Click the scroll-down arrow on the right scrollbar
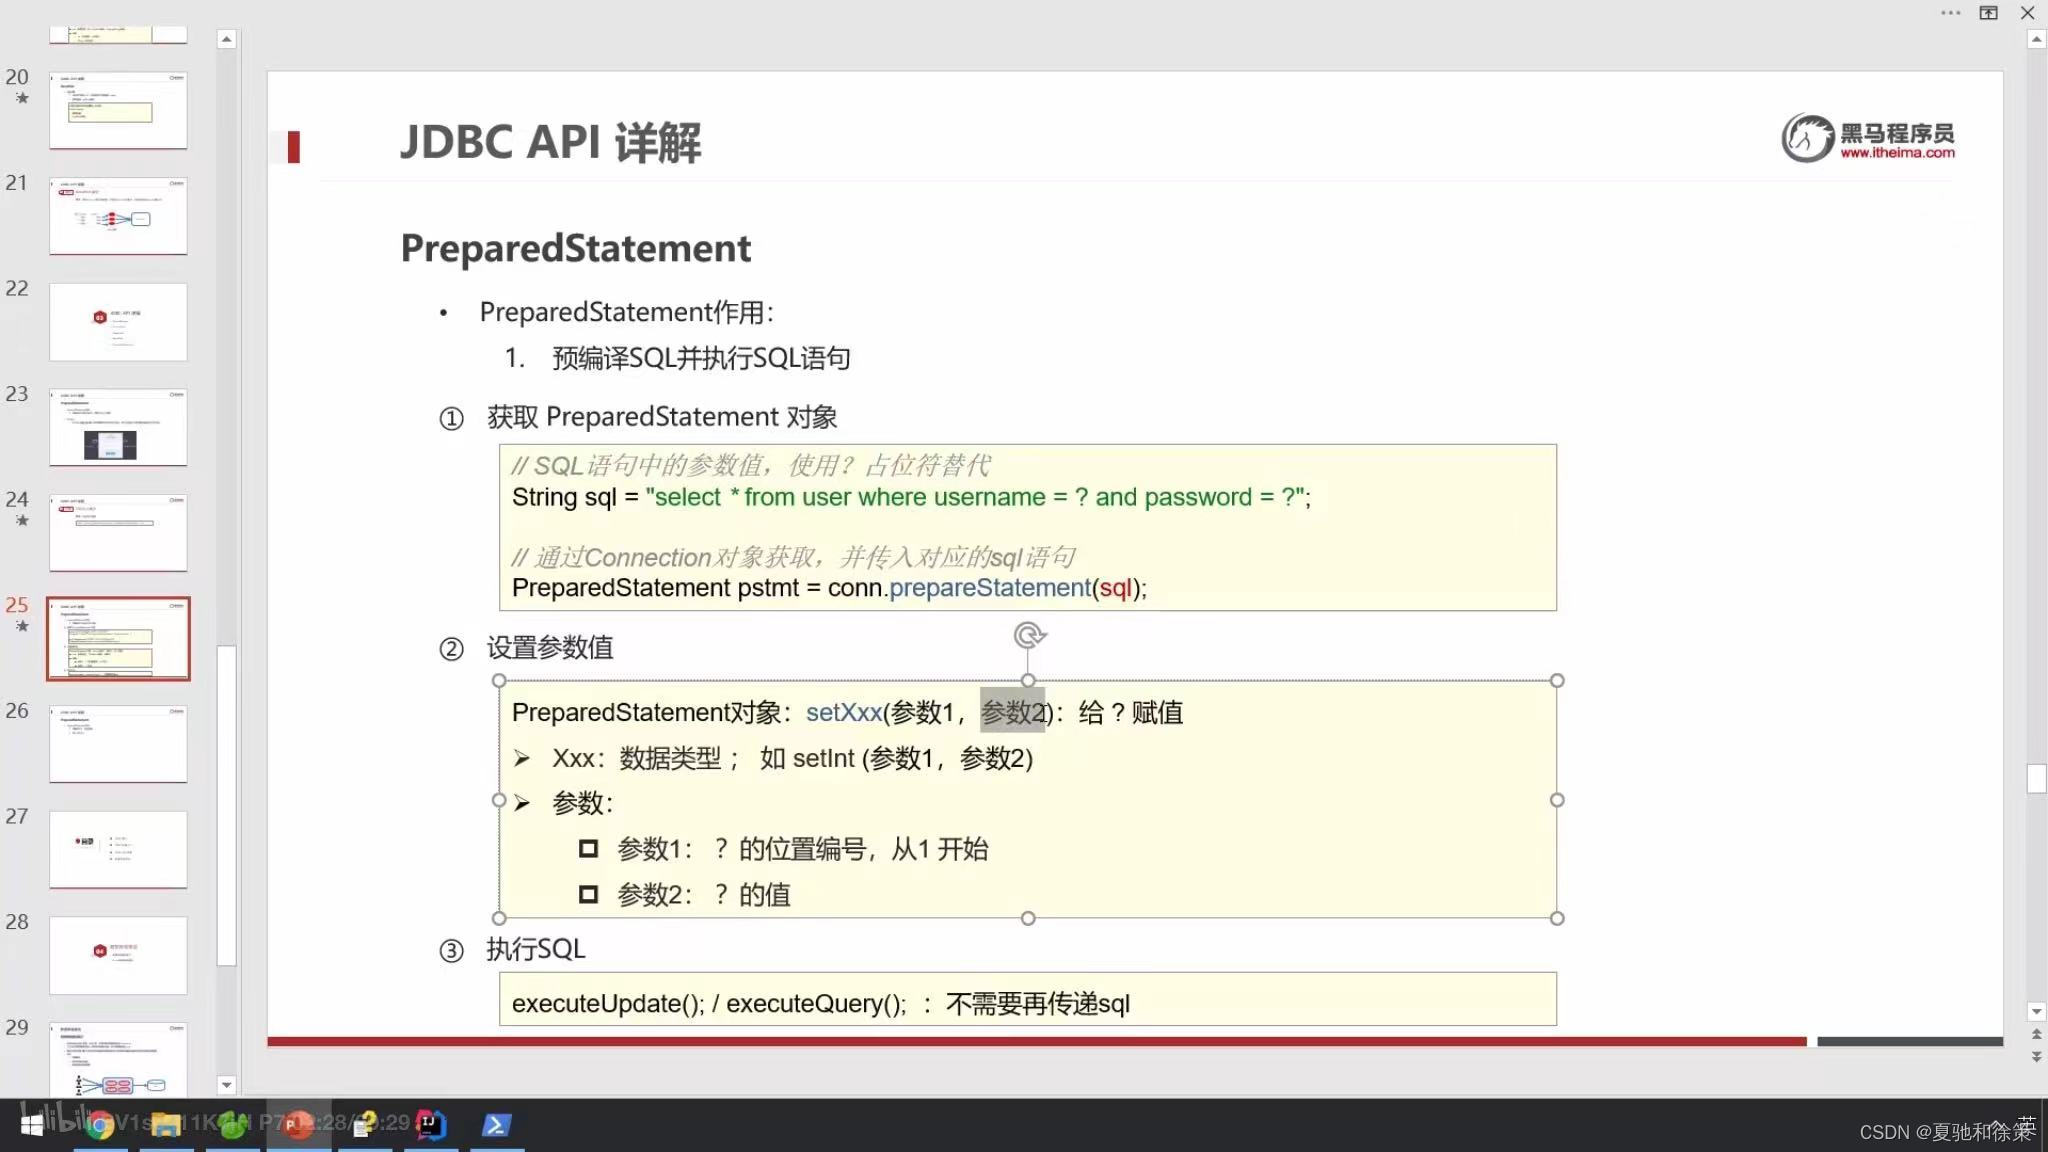This screenshot has width=2048, height=1152. pyautogui.click(x=2037, y=1010)
